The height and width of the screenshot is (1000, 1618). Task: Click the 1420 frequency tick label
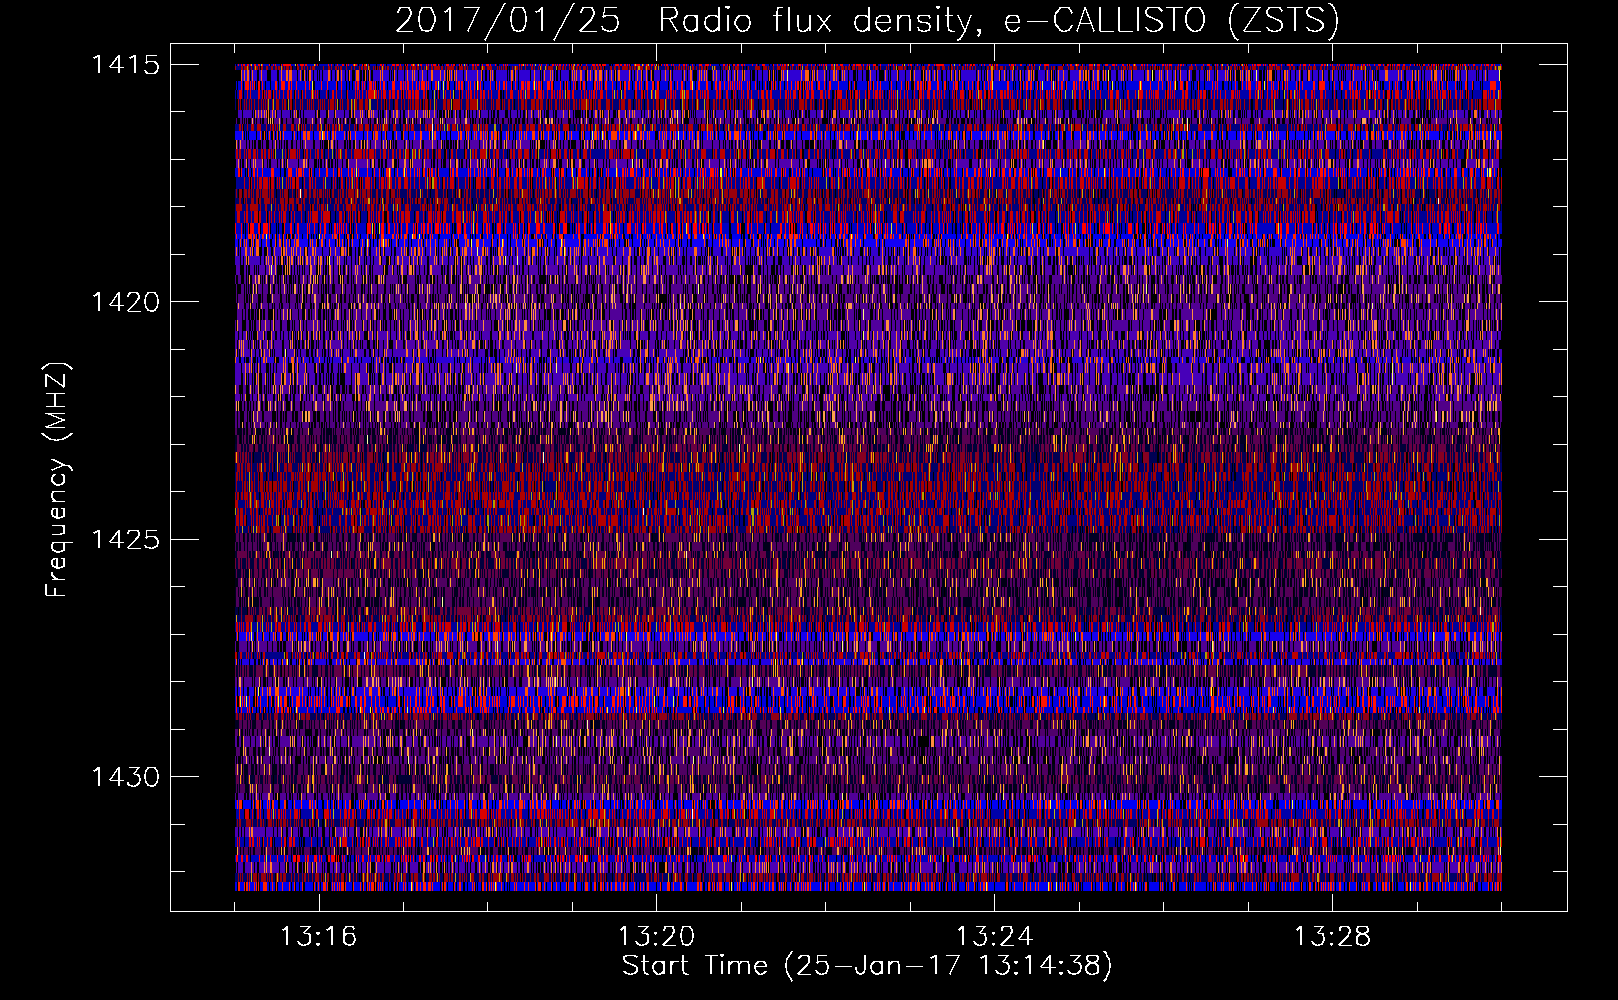click(125, 302)
